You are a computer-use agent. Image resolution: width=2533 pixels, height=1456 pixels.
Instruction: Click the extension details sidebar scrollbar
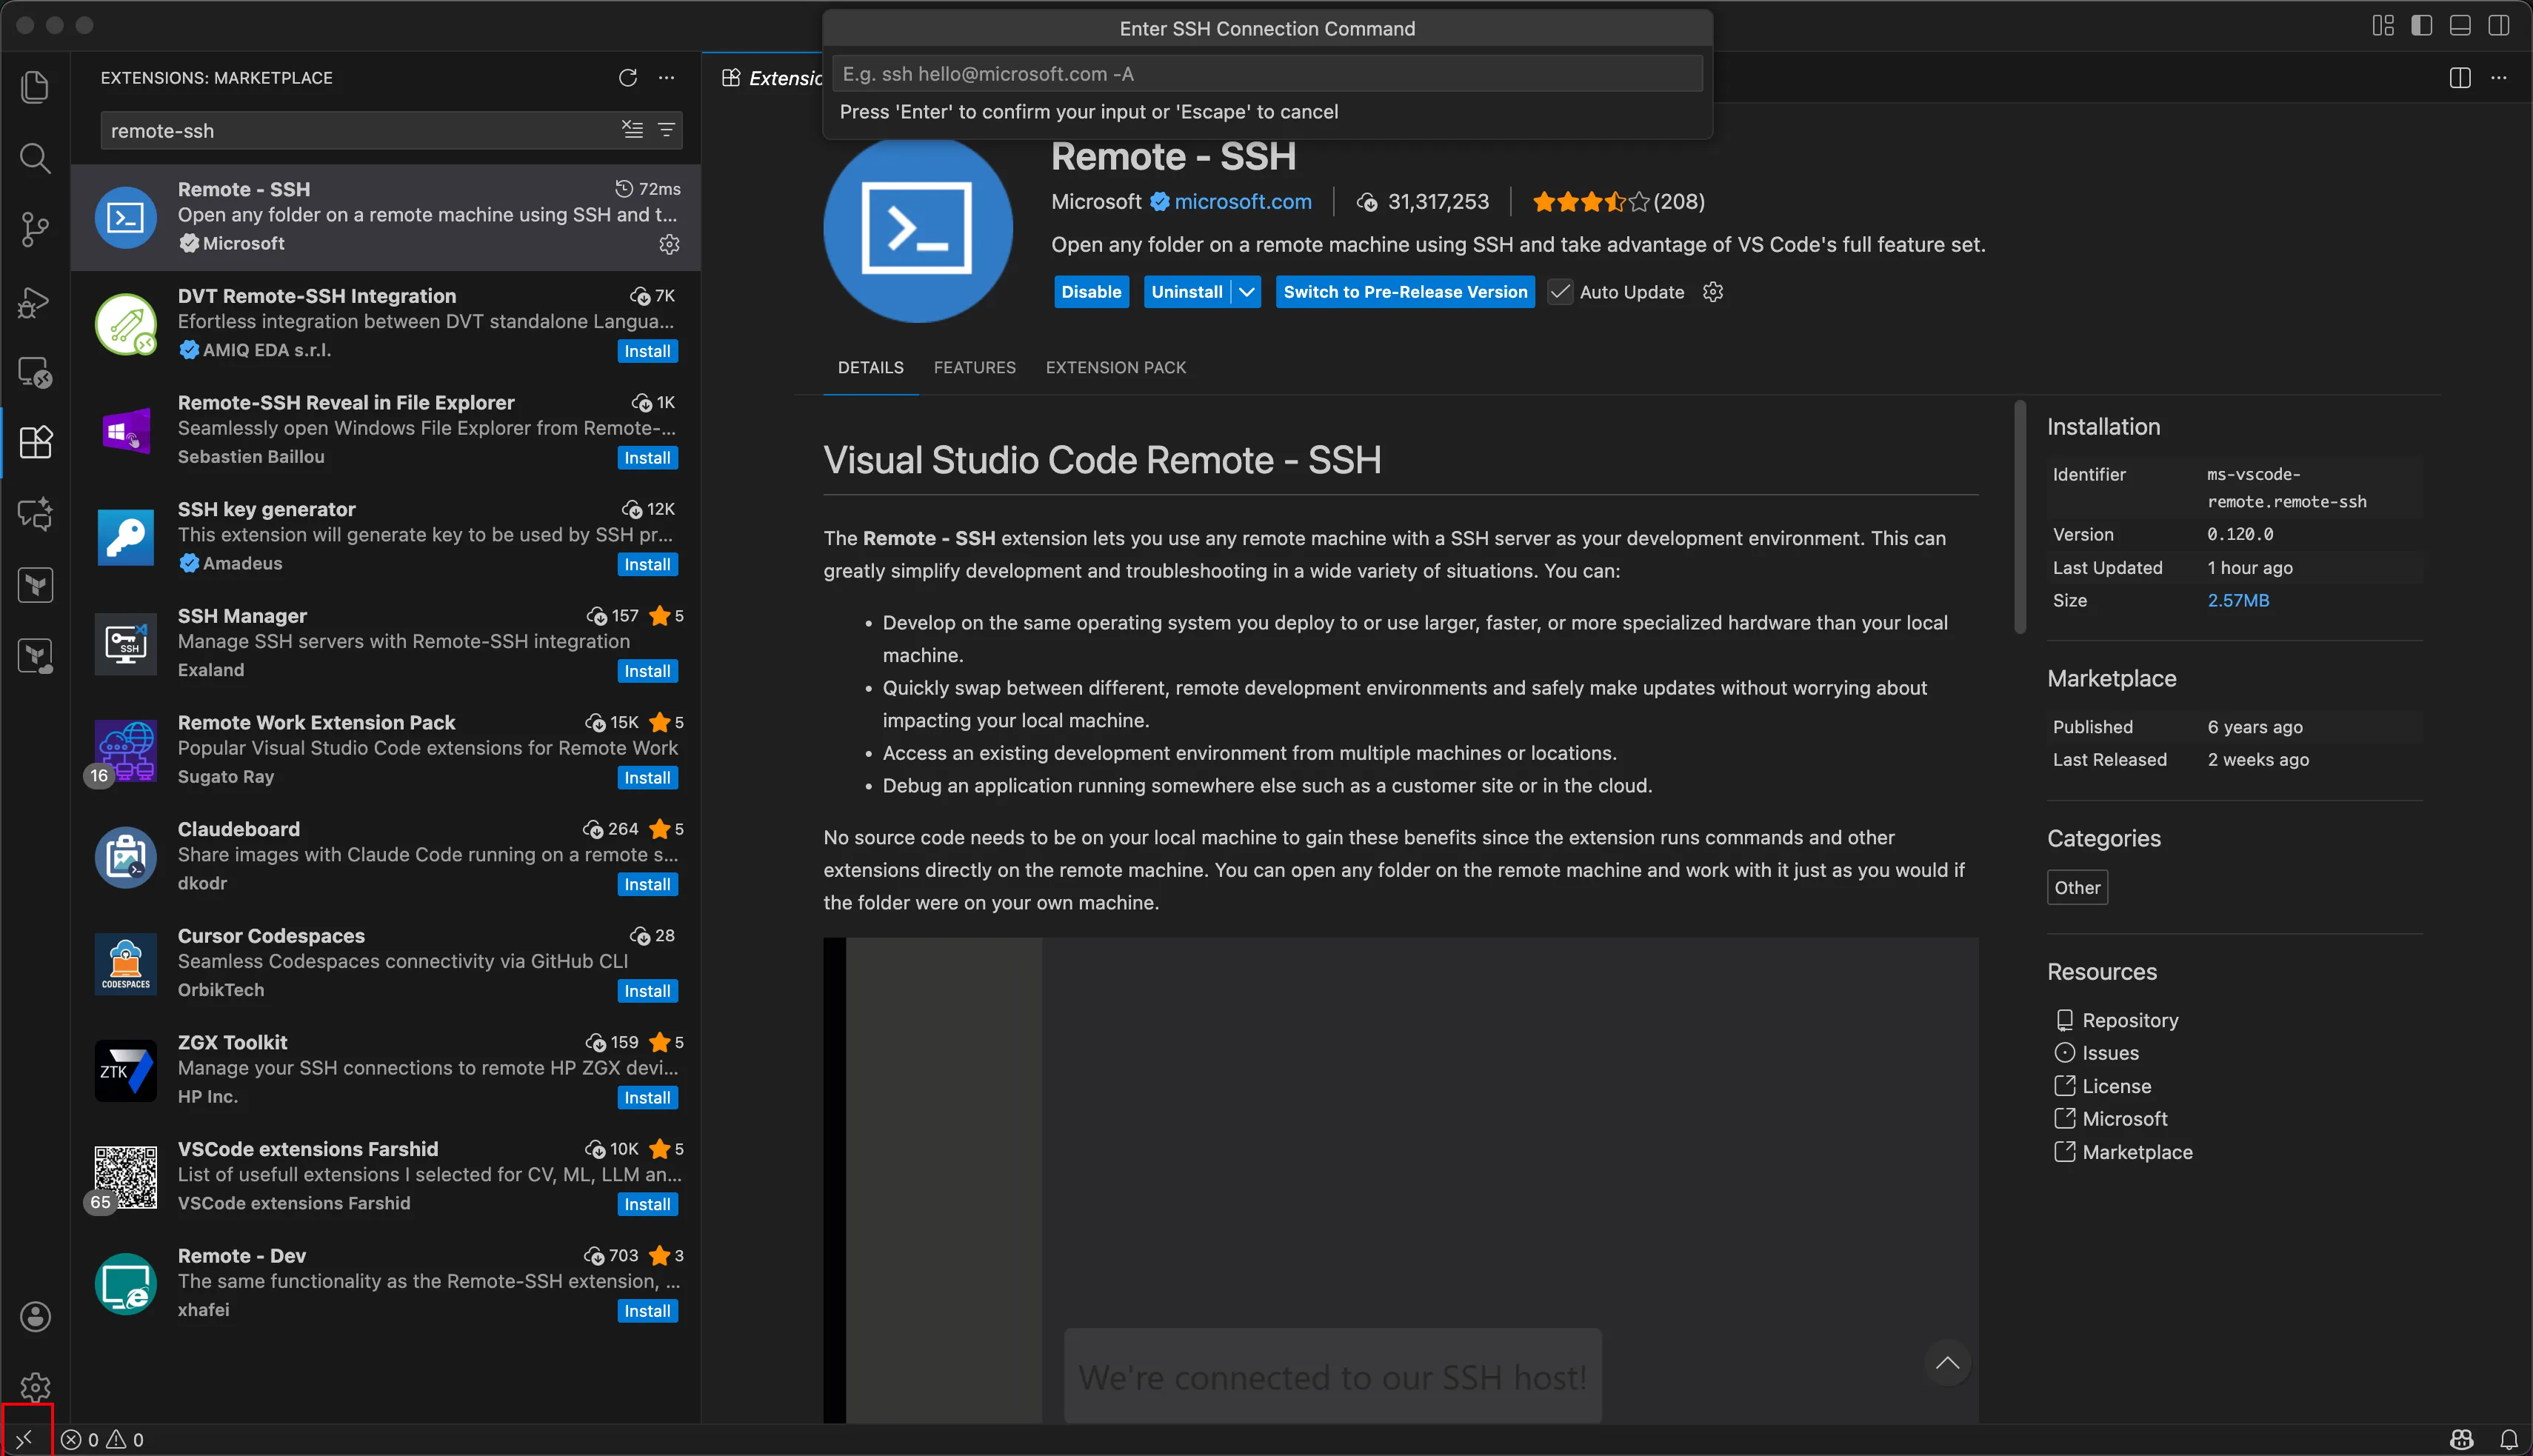2020,517
